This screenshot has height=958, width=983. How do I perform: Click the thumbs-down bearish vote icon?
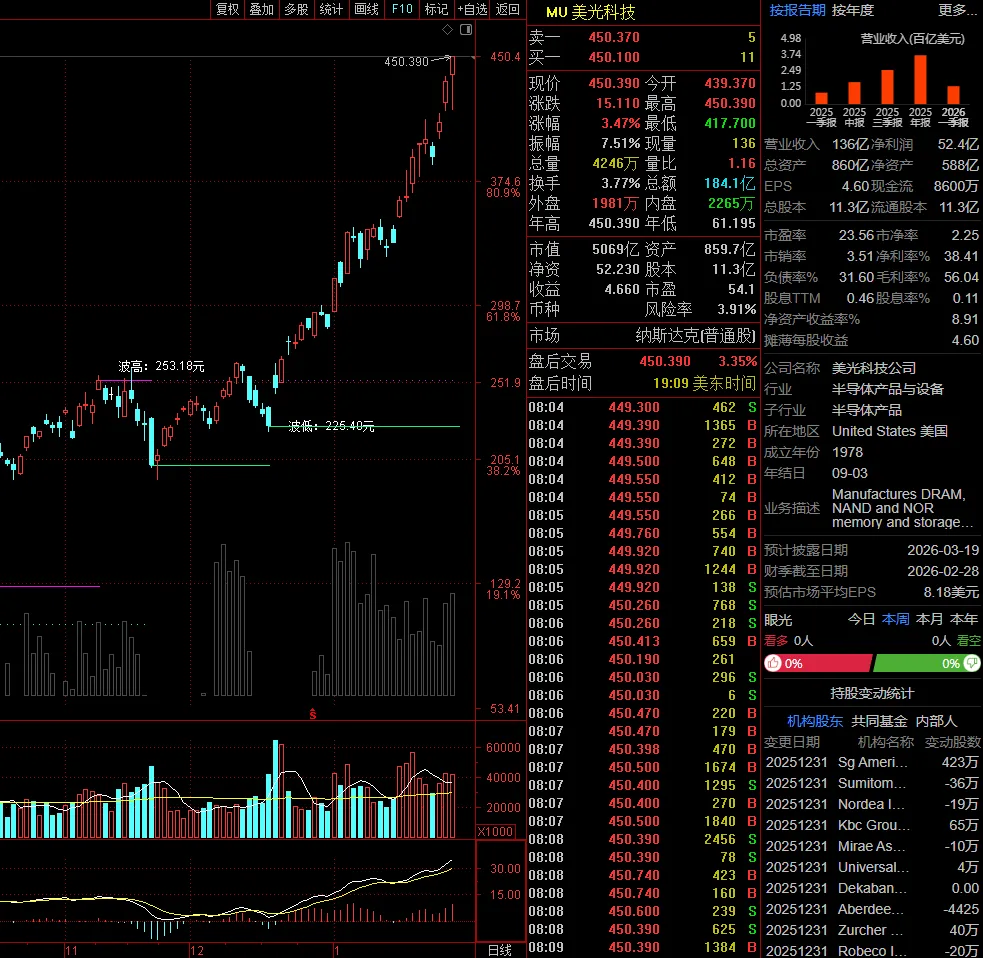[972, 663]
